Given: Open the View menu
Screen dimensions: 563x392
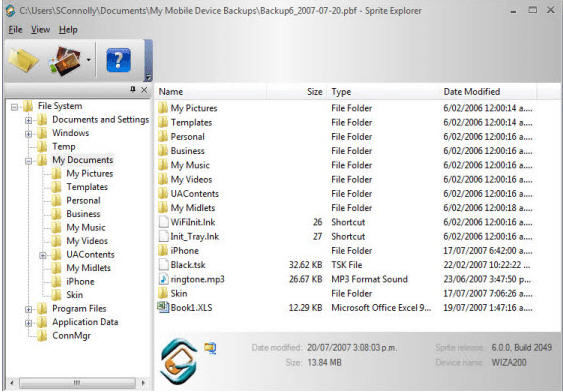Looking at the screenshot, I should [x=40, y=29].
